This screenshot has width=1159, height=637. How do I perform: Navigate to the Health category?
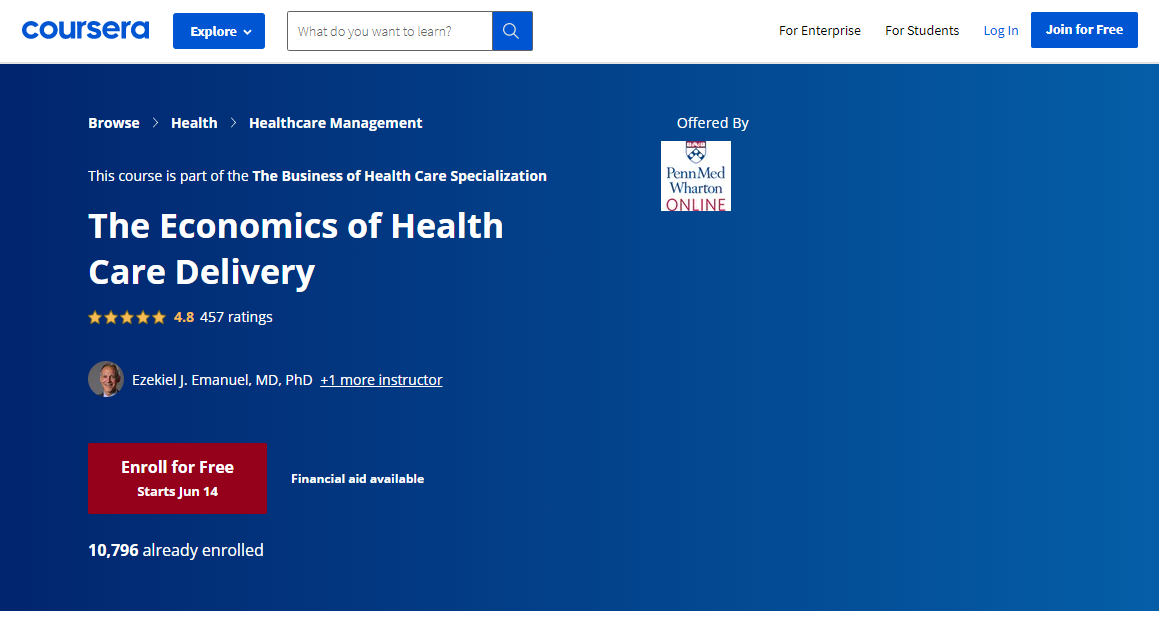[x=194, y=122]
